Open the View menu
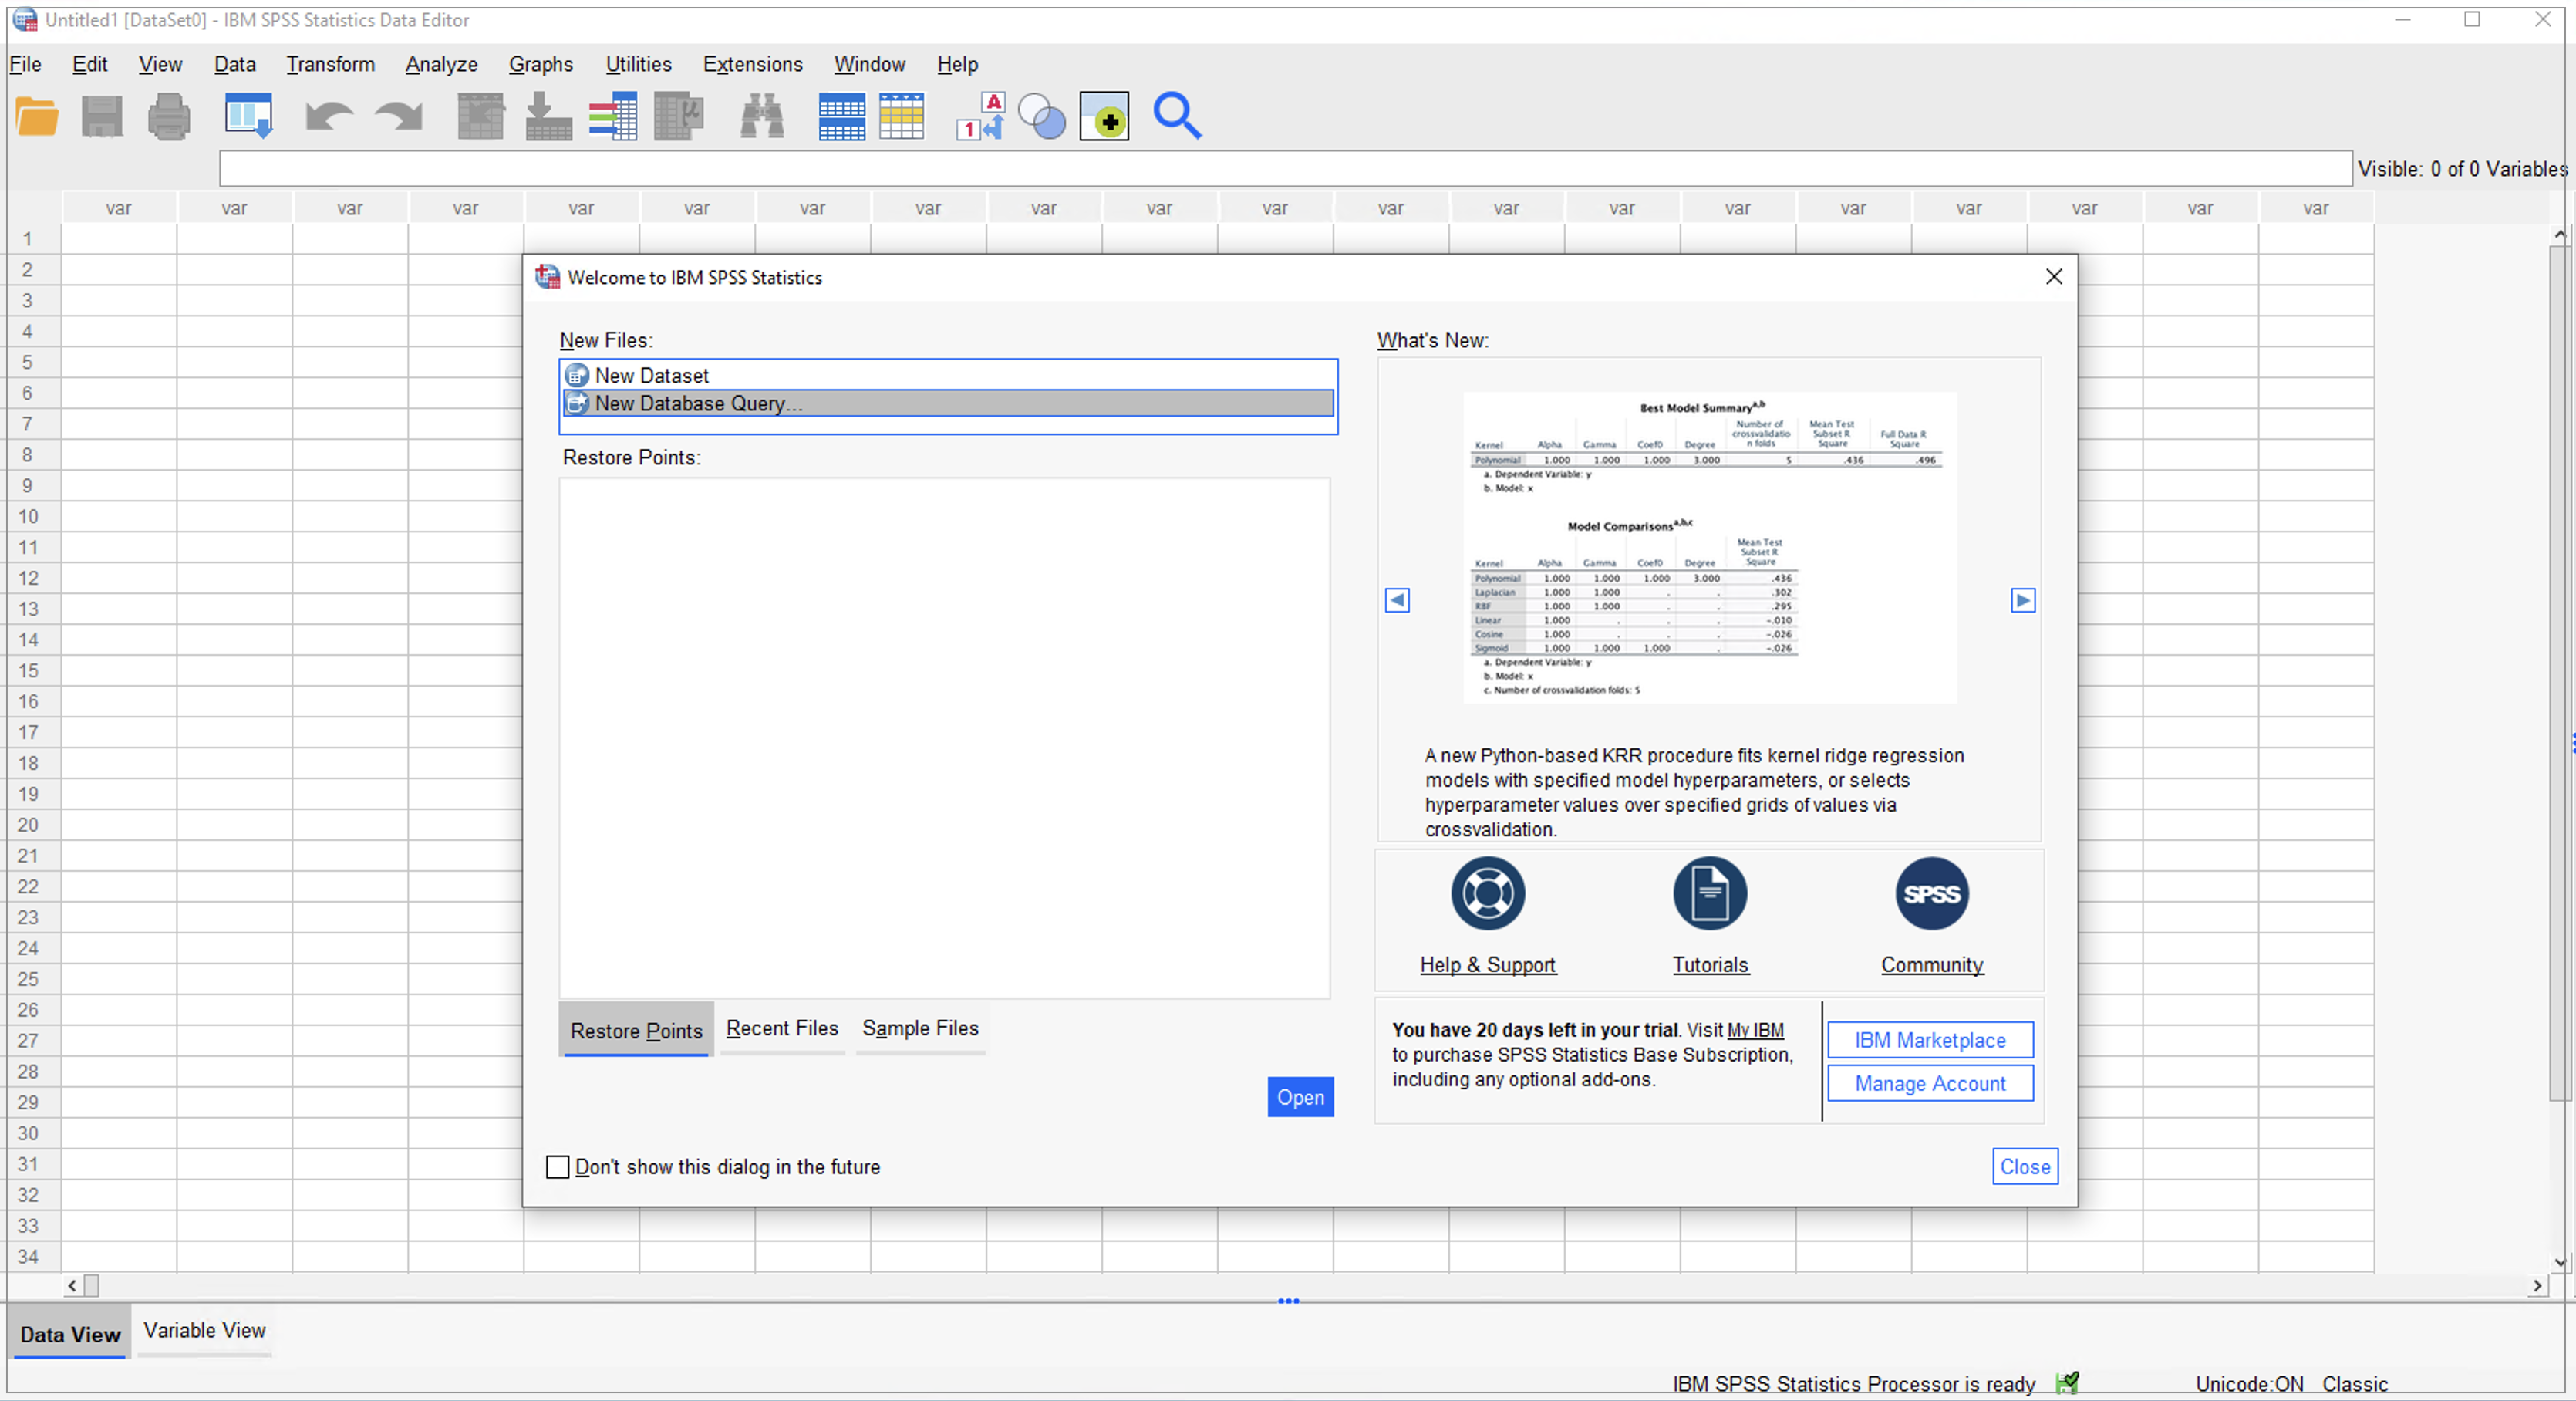The width and height of the screenshot is (2576, 1401). (x=160, y=64)
